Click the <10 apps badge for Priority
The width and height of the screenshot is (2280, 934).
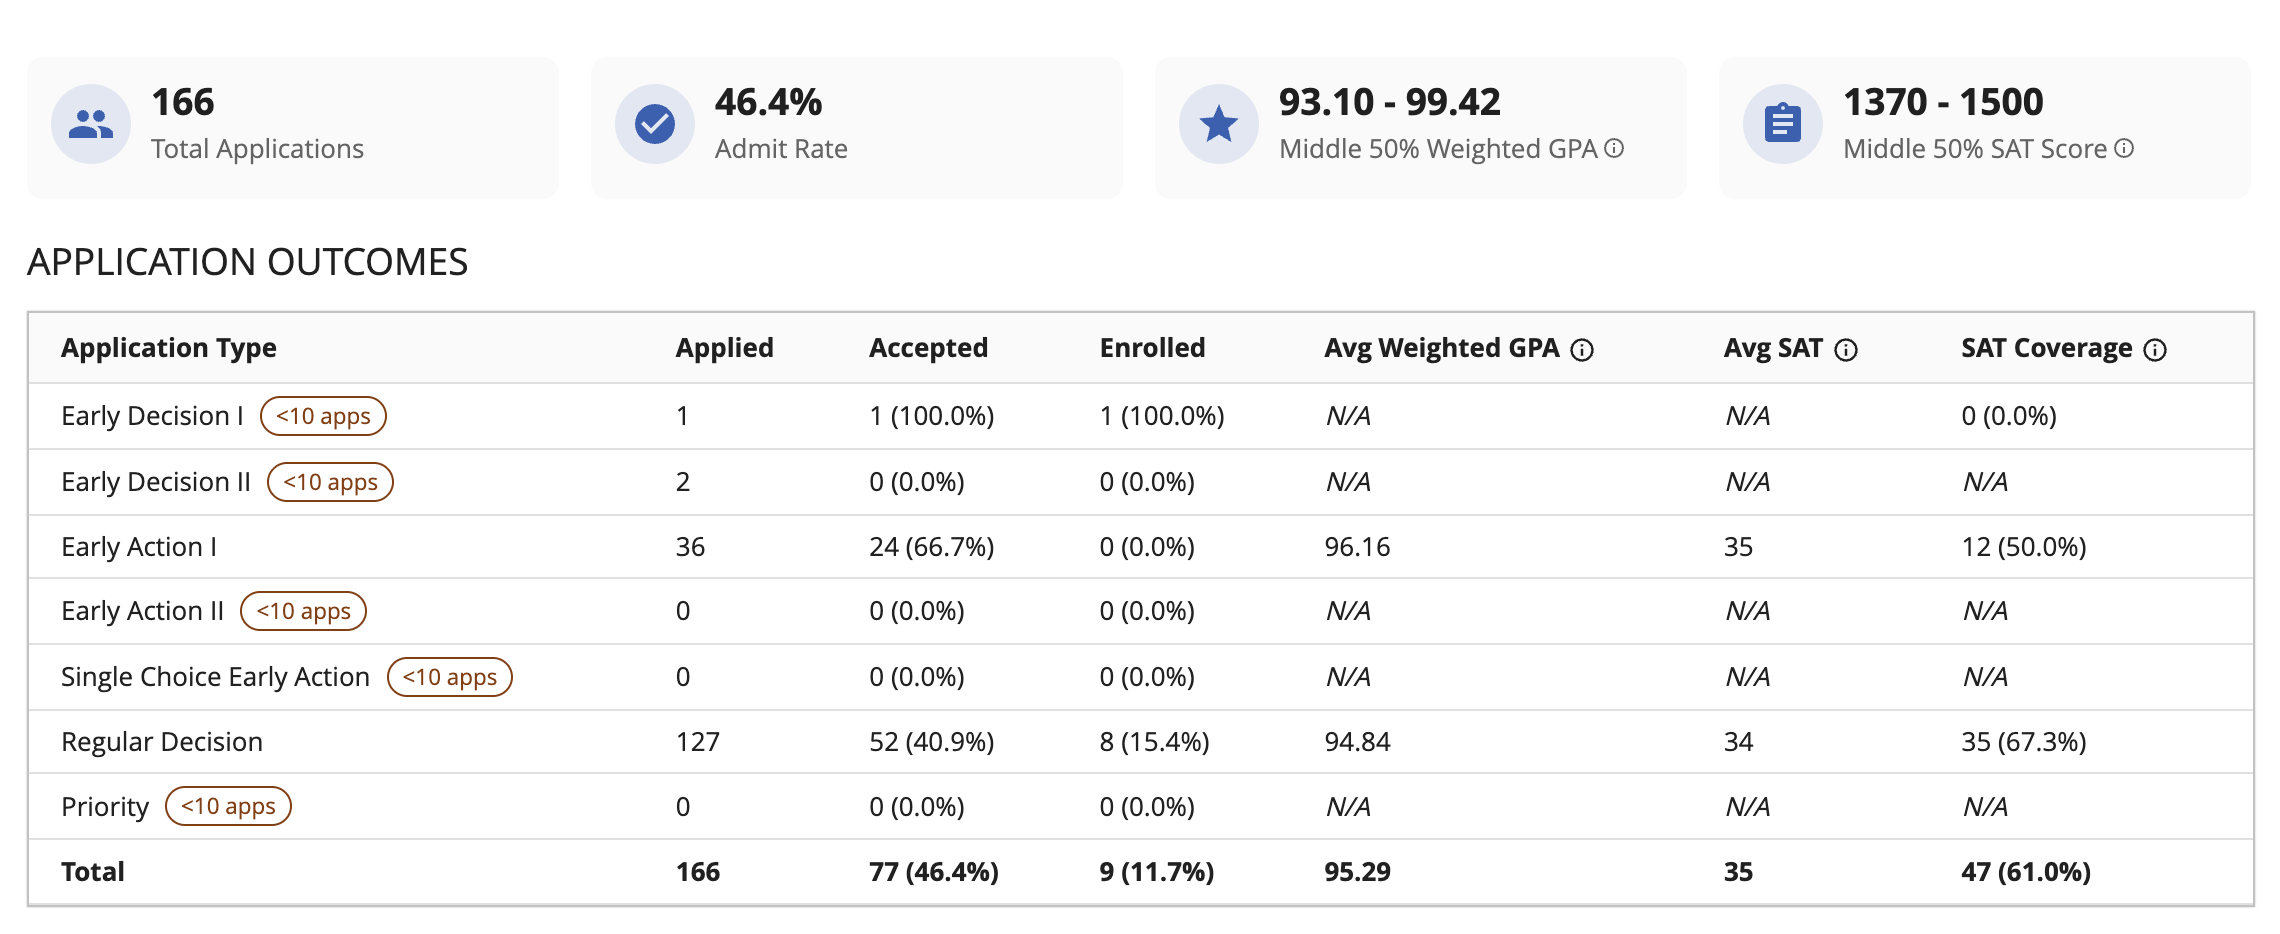[228, 806]
